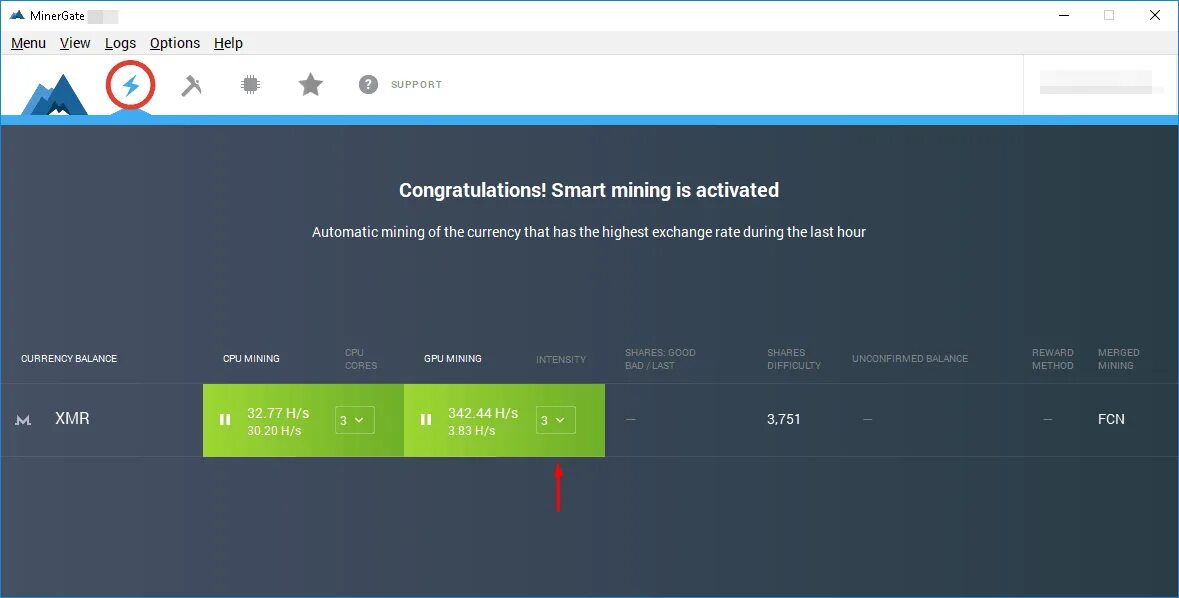Click the MERGED MINING column header
This screenshot has width=1179, height=598.
[1119, 359]
